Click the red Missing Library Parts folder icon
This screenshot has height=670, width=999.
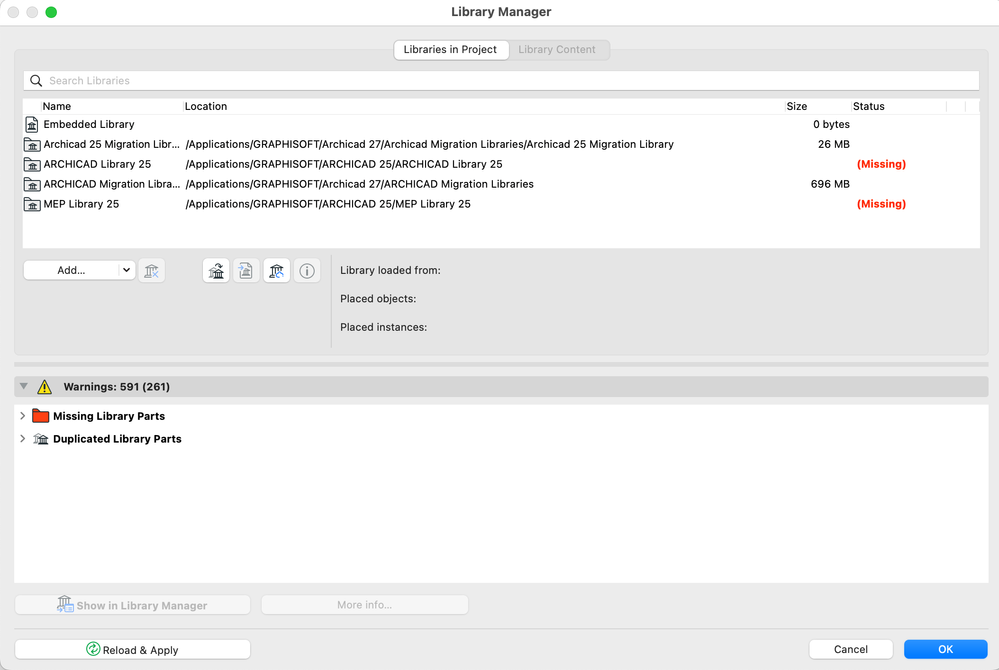pyautogui.click(x=41, y=416)
